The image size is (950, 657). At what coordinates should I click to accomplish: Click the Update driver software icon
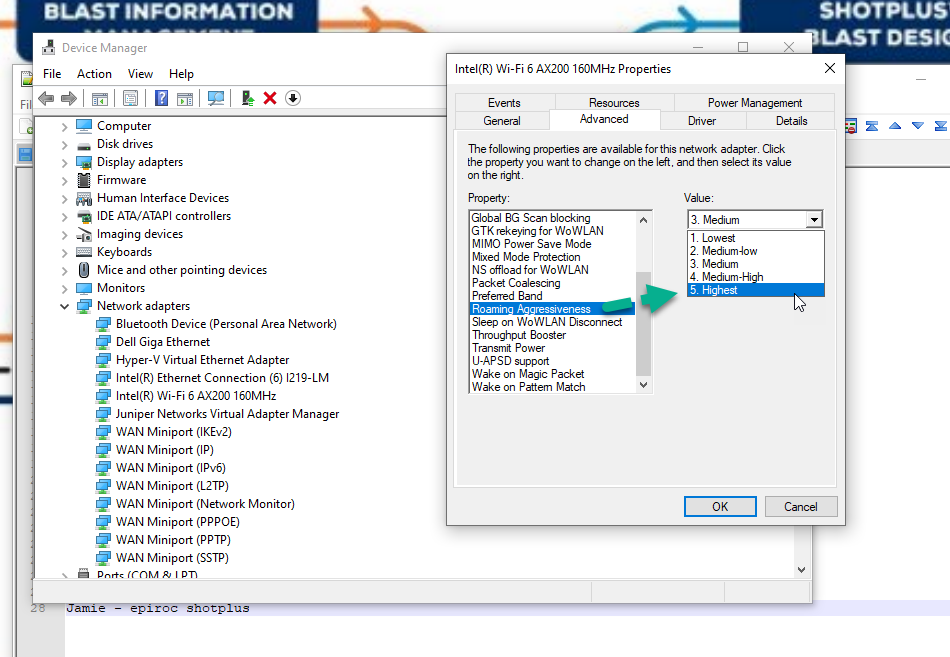(247, 97)
